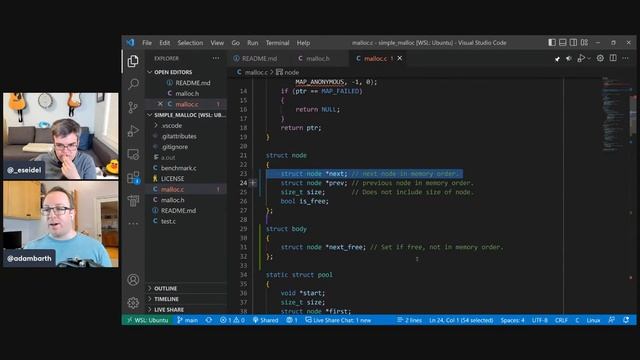
Task: Click the CRLF end-of-line status item
Action: pyautogui.click(x=561, y=320)
